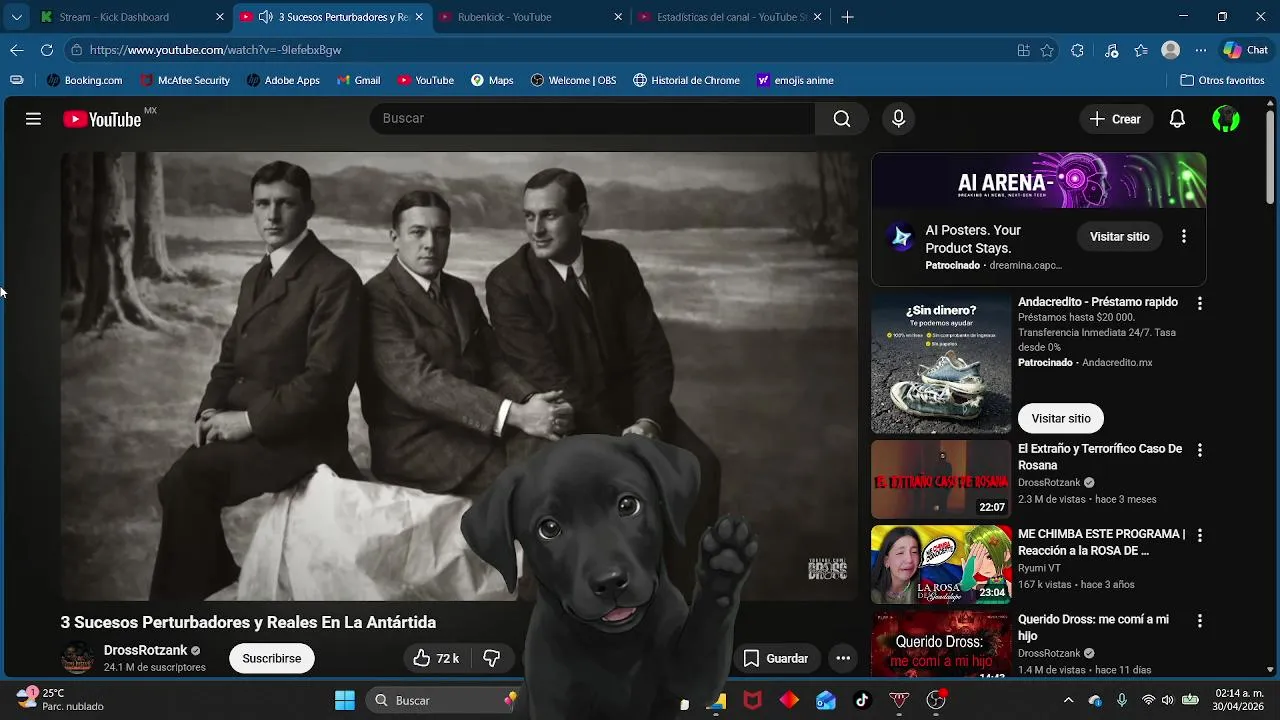Image resolution: width=1280 pixels, height=720 pixels.
Task: Open options for ME CHIMBA ESTE PROGRAMA video
Action: click(x=1200, y=535)
